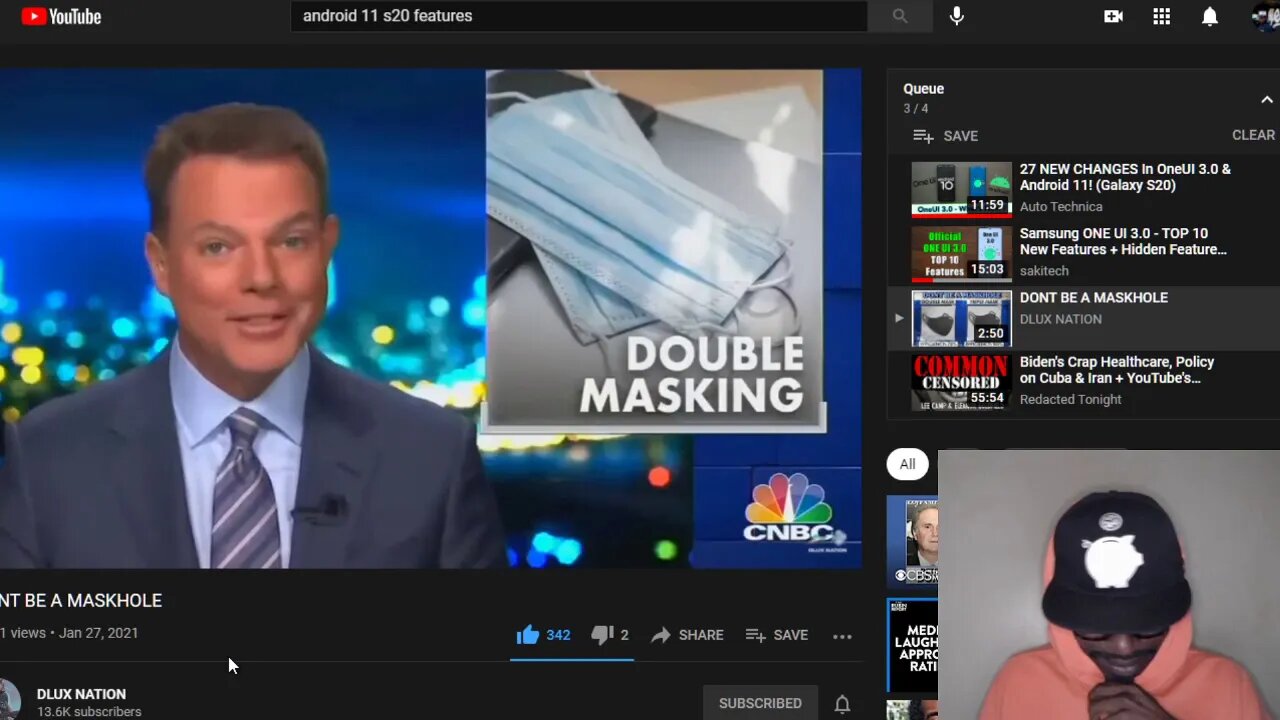Click the 13.6K subscribers text
1280x720 pixels.
[x=89, y=712]
